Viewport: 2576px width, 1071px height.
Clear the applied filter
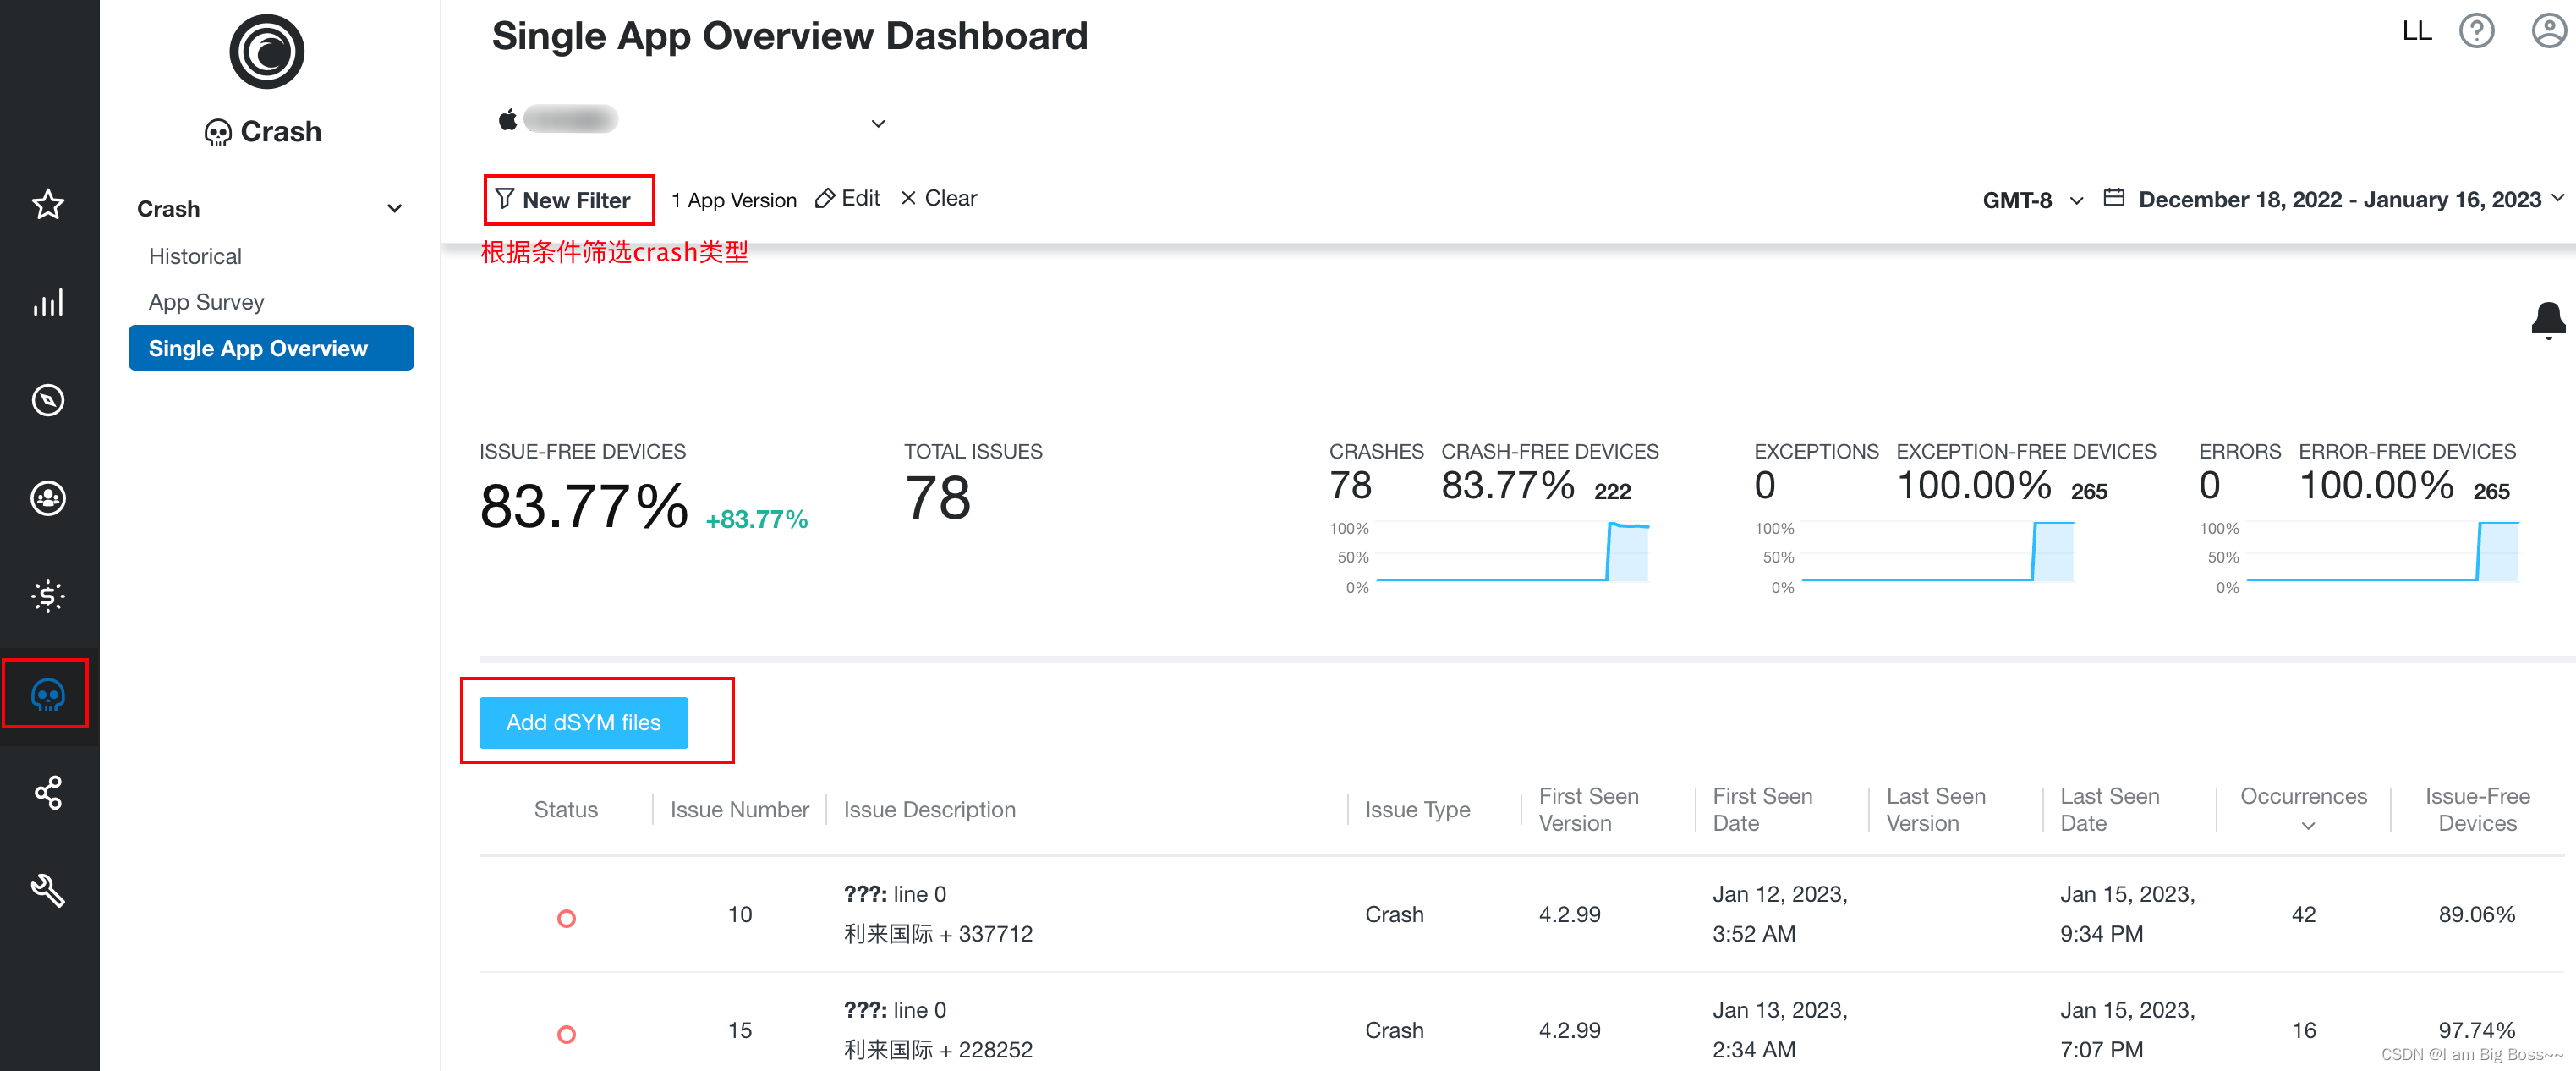[x=939, y=198]
